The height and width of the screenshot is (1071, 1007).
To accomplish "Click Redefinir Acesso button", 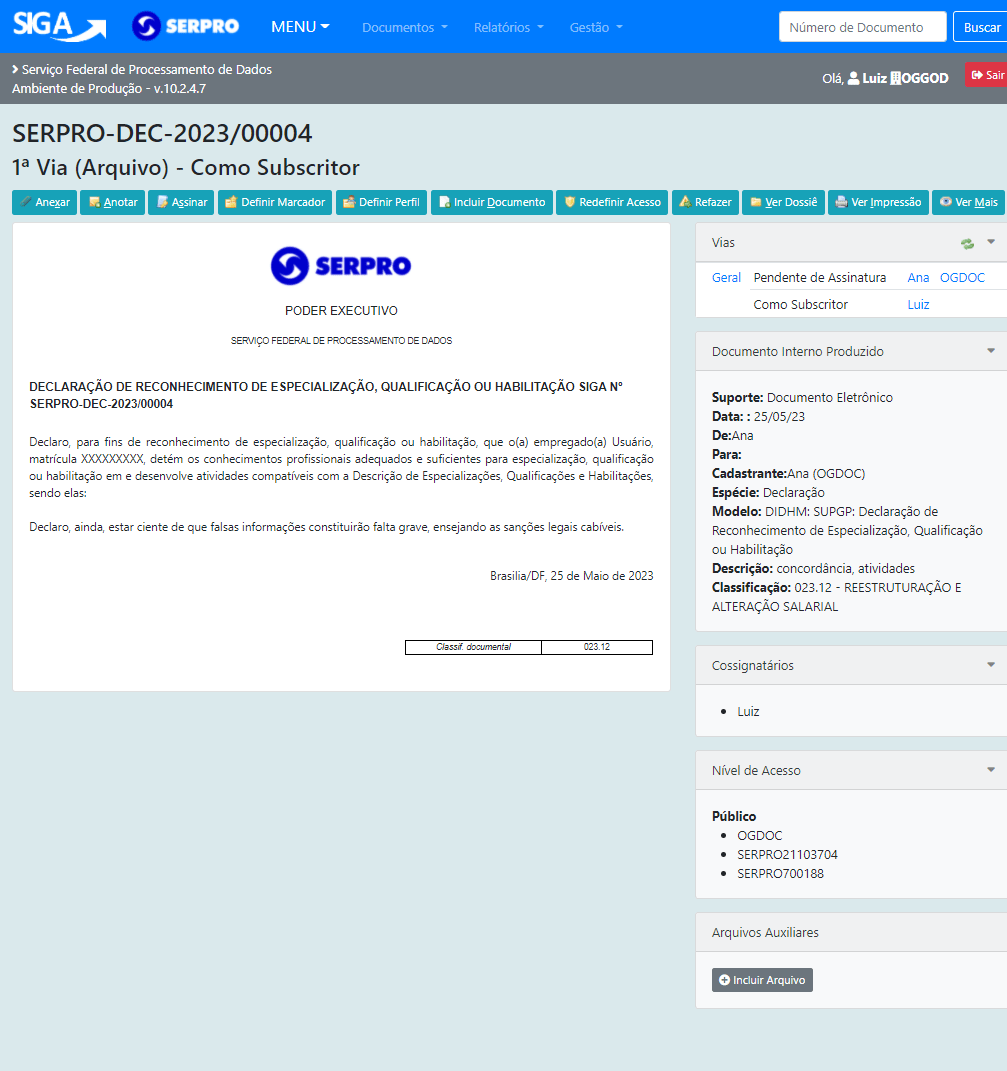I will tap(612, 202).
